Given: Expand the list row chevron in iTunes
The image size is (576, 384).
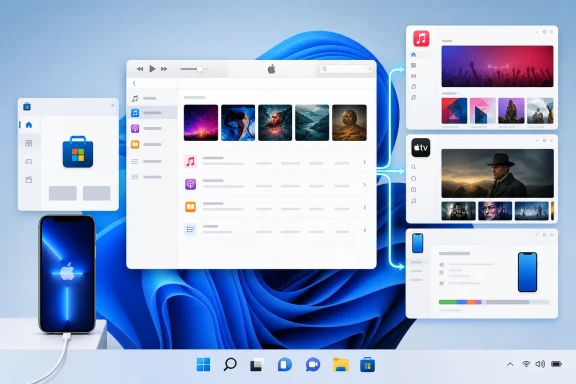Looking at the screenshot, I should (365, 230).
